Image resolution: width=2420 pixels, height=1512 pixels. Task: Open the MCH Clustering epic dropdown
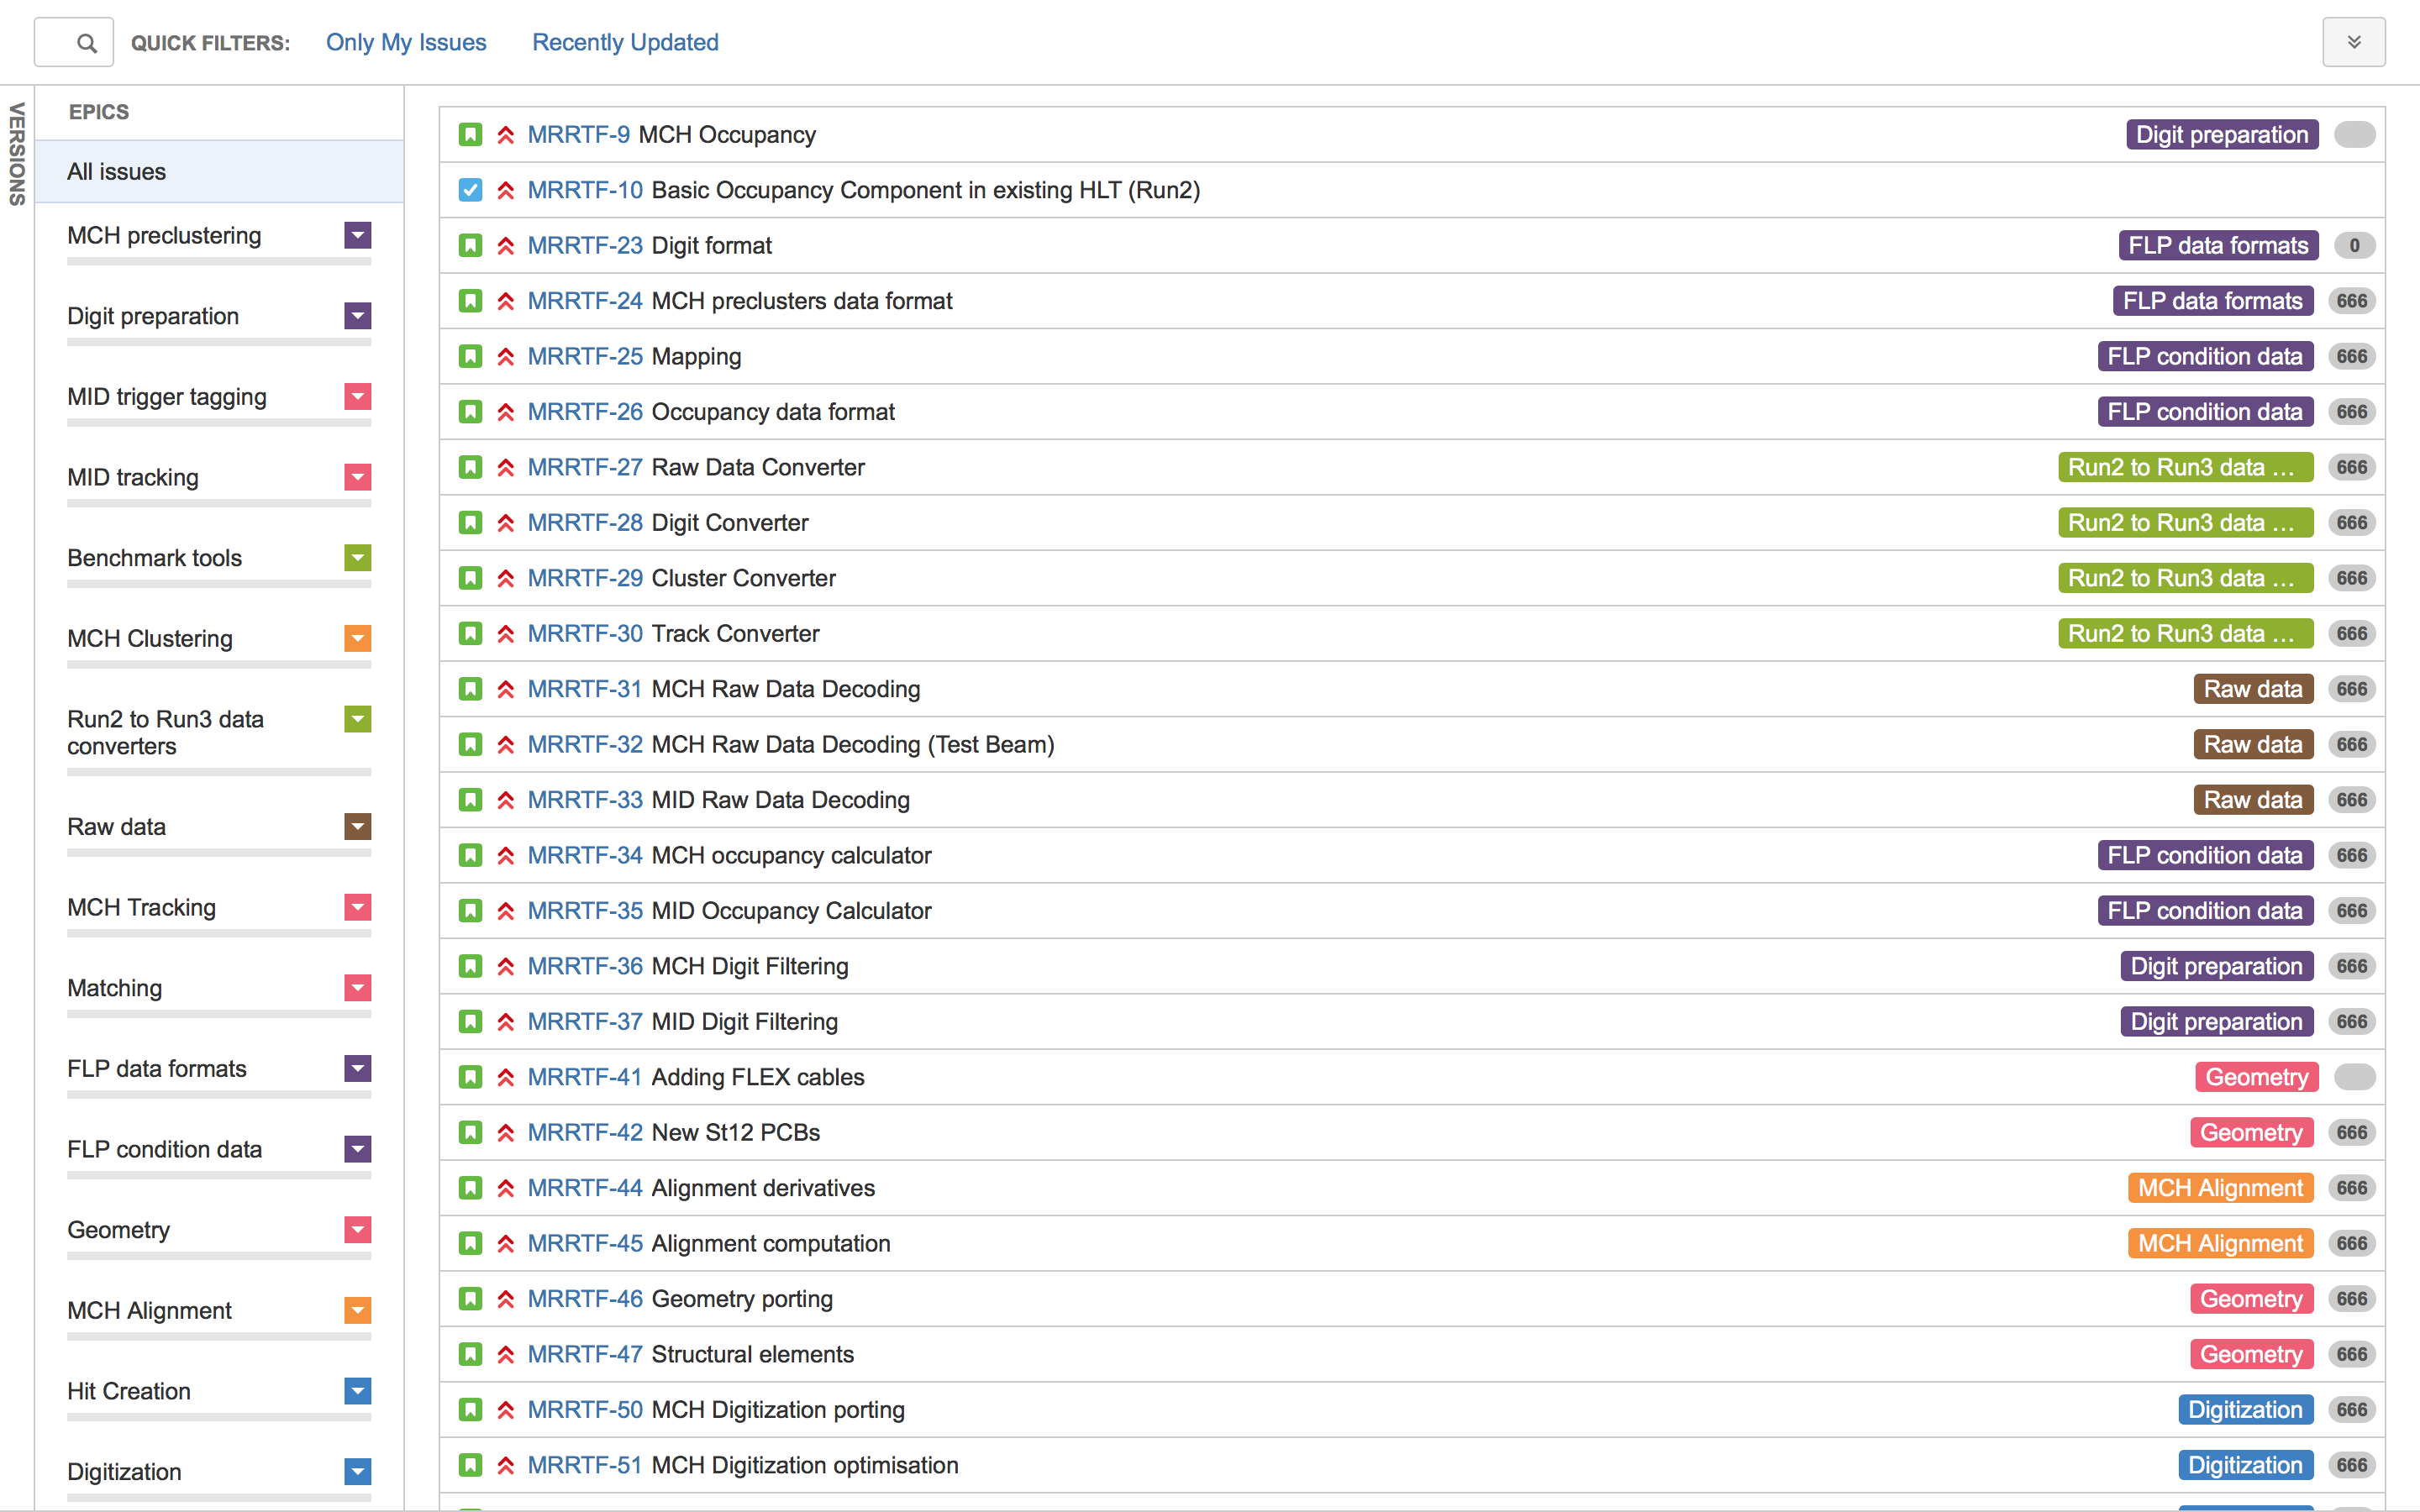click(358, 638)
